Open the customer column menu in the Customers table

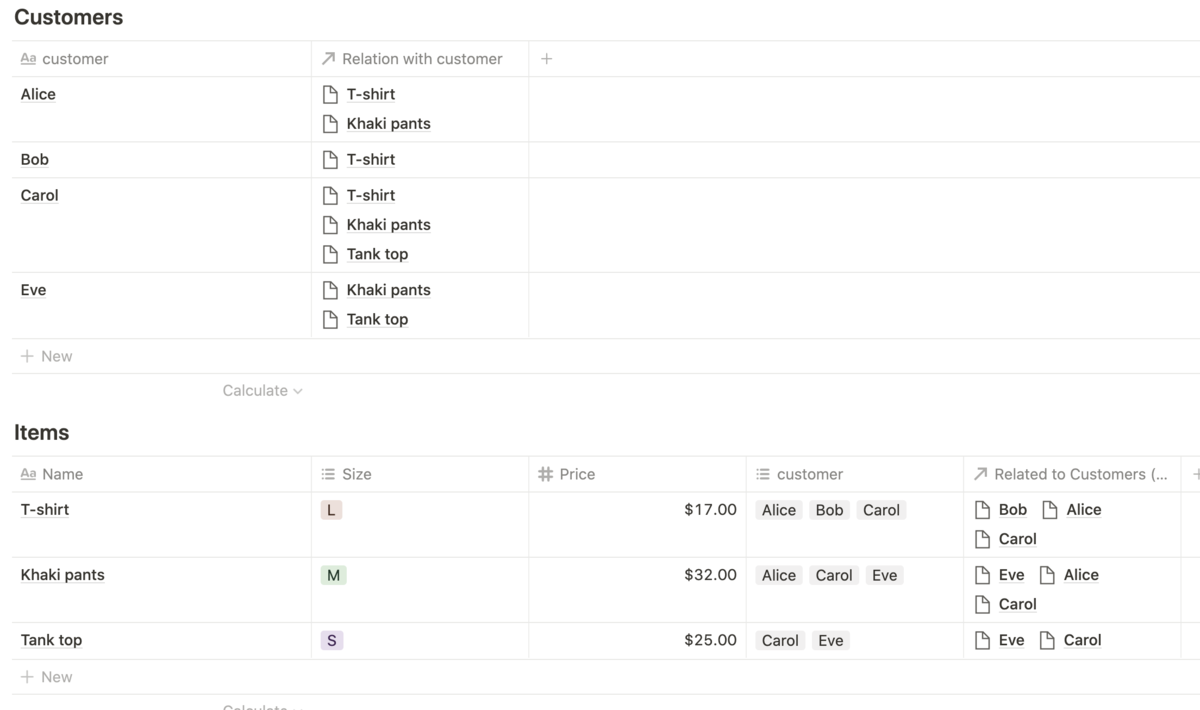point(74,59)
